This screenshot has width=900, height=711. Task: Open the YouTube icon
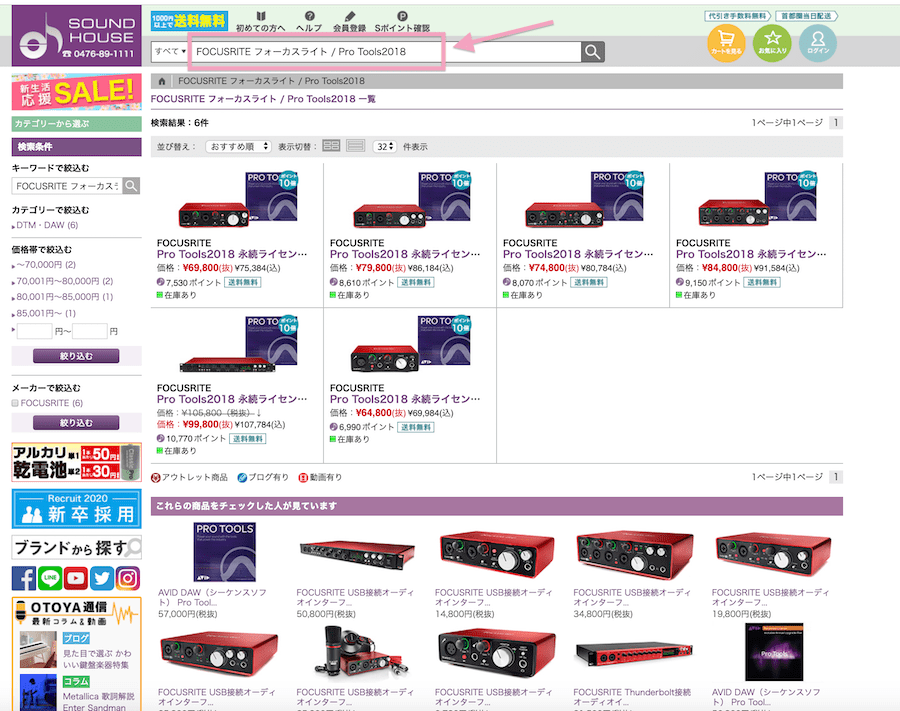coord(76,578)
